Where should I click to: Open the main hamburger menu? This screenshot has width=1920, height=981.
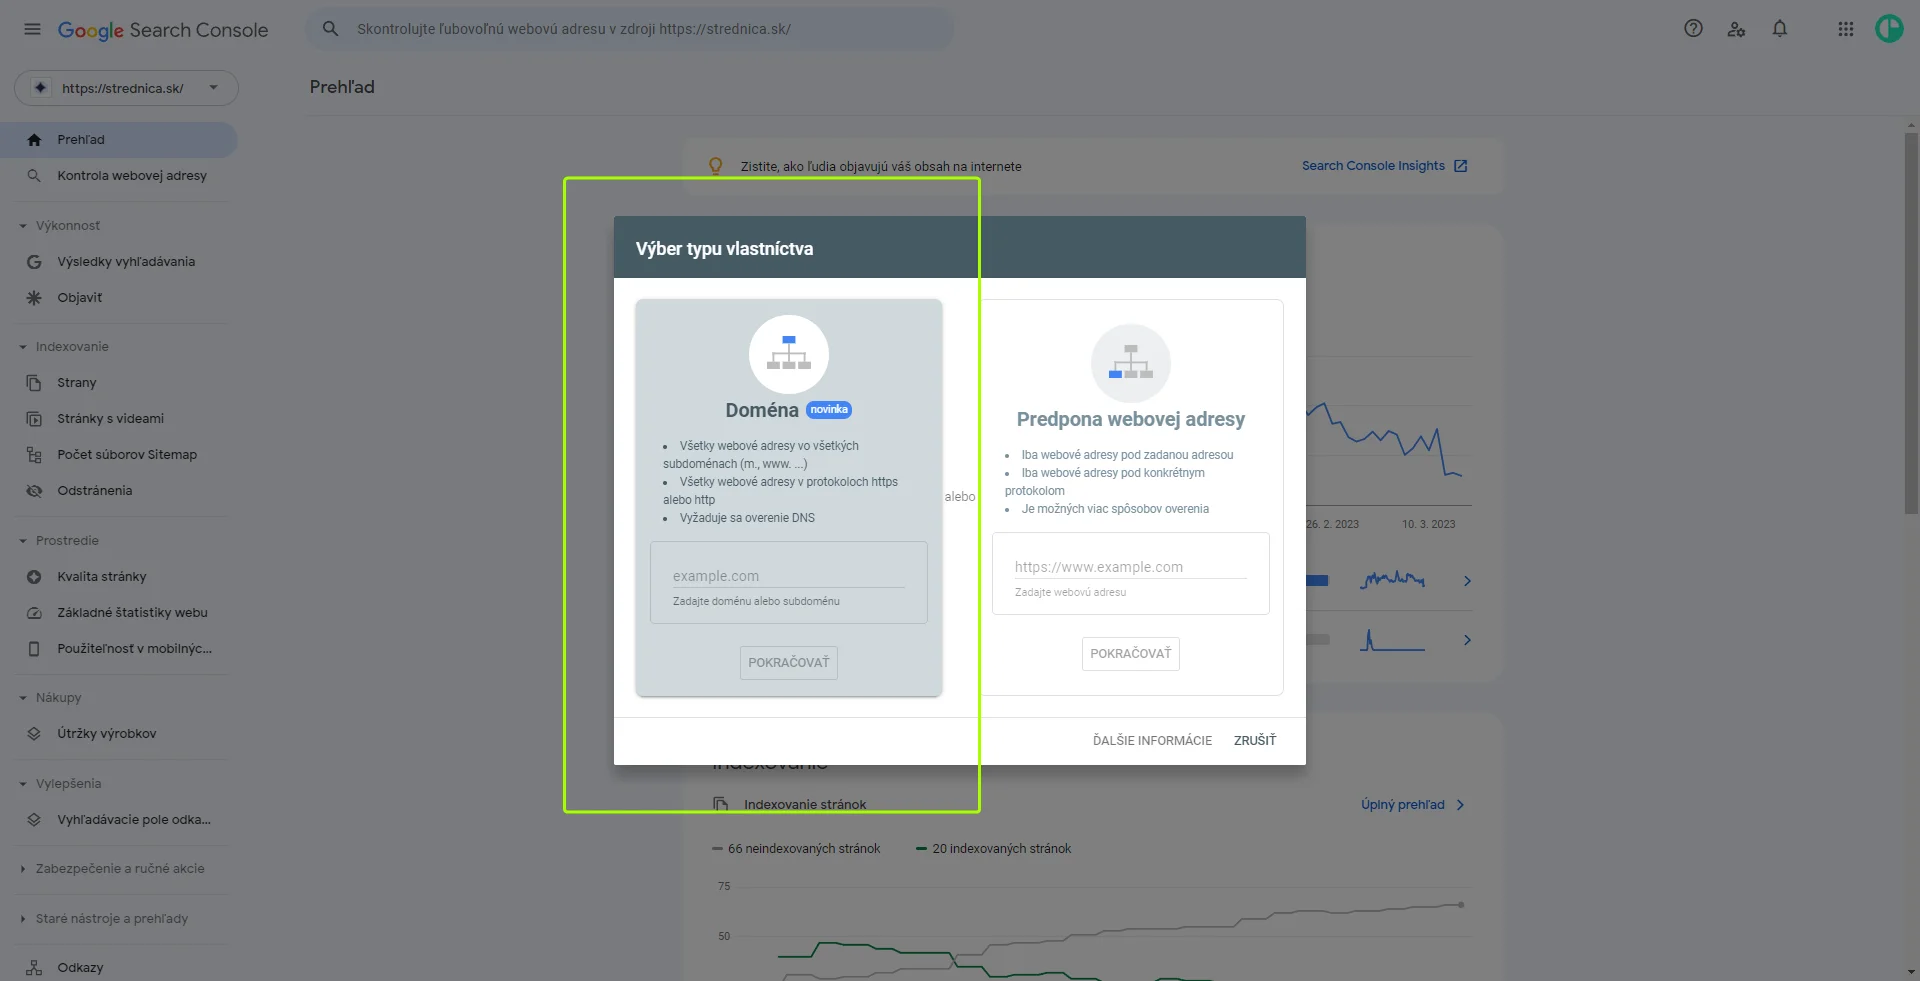[x=32, y=29]
